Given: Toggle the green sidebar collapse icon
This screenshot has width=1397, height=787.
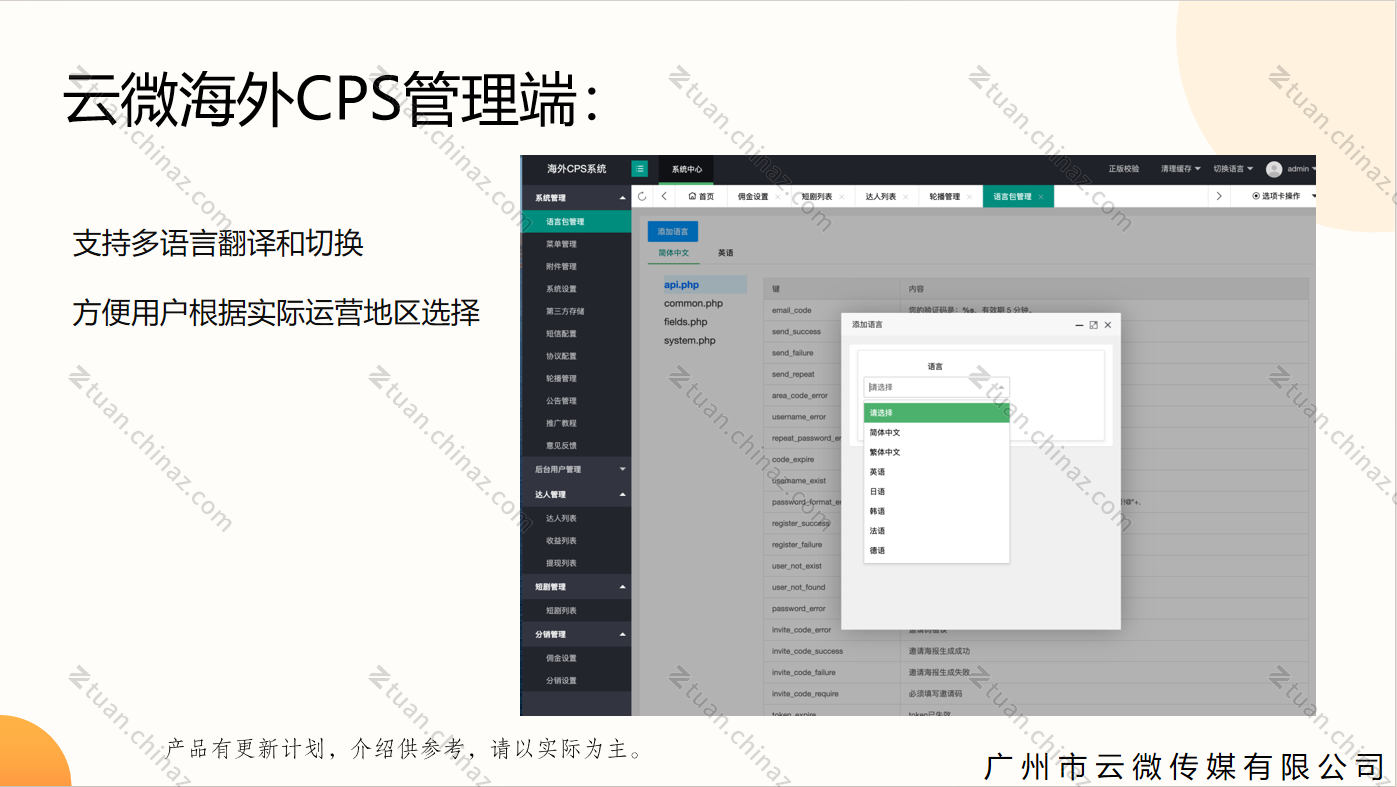Looking at the screenshot, I should tap(640, 169).
